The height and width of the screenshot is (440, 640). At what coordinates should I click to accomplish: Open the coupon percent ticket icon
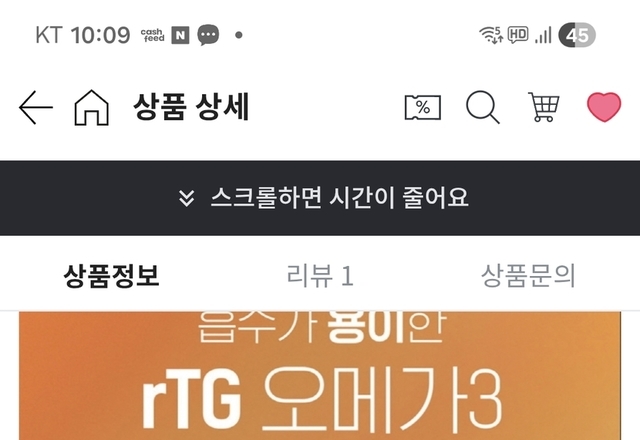(422, 107)
